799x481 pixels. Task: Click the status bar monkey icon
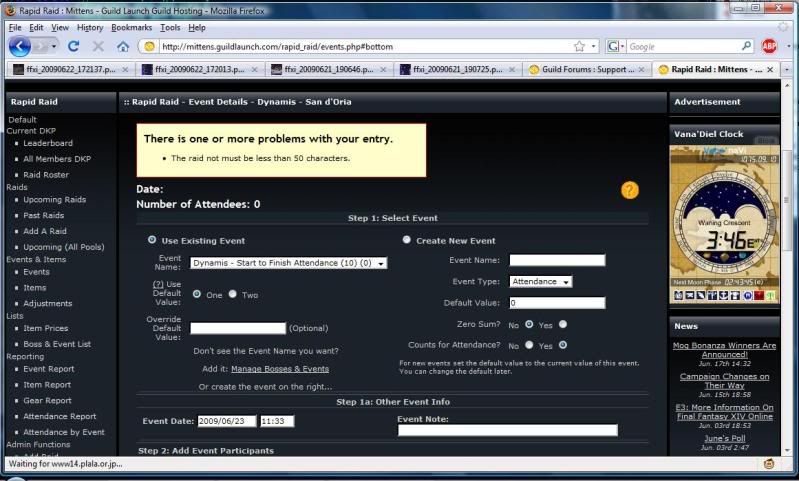point(769,464)
